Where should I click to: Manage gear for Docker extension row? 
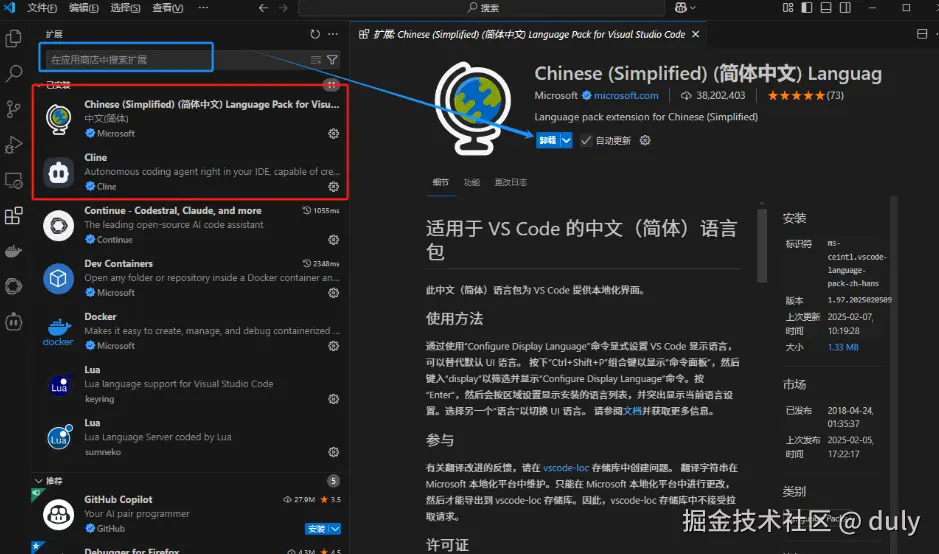334,346
